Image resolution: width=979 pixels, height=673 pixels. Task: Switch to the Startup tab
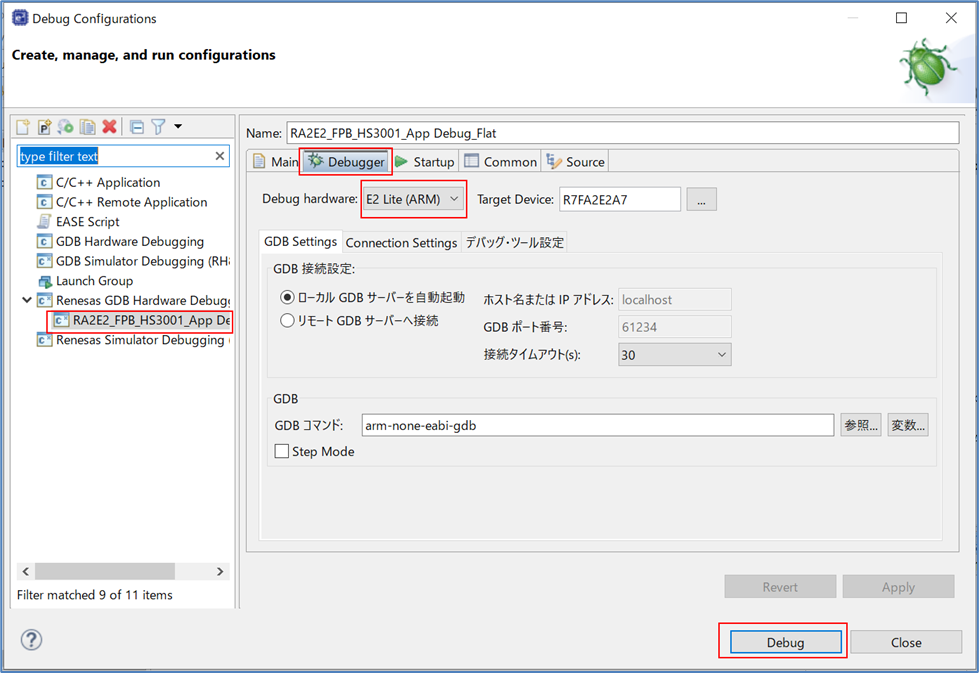click(x=425, y=162)
